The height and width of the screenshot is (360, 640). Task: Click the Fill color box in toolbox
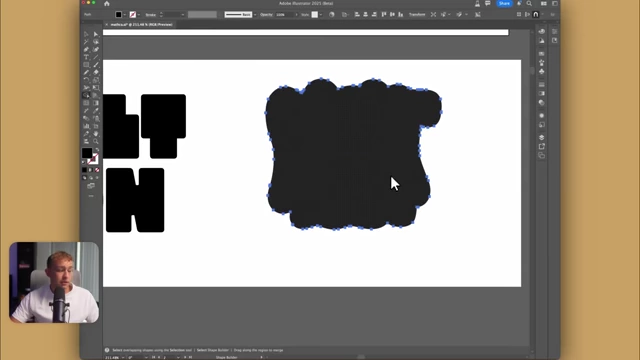tap(87, 153)
